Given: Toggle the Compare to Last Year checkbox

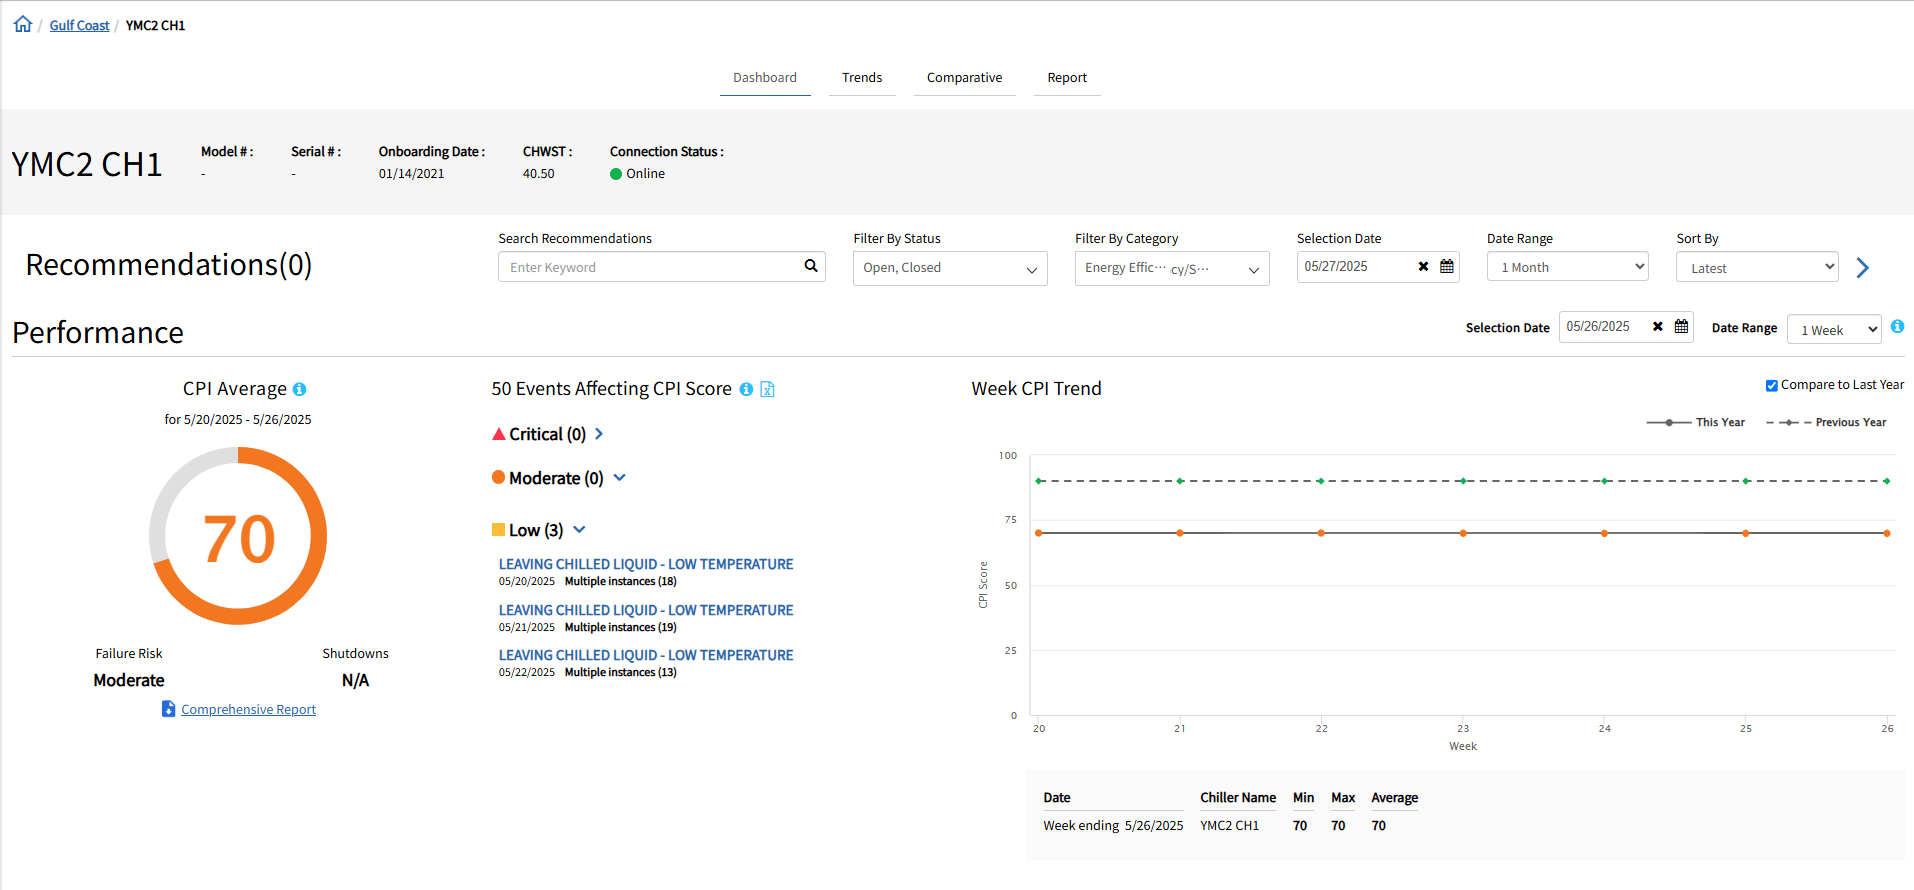Looking at the screenshot, I should click(x=1771, y=385).
